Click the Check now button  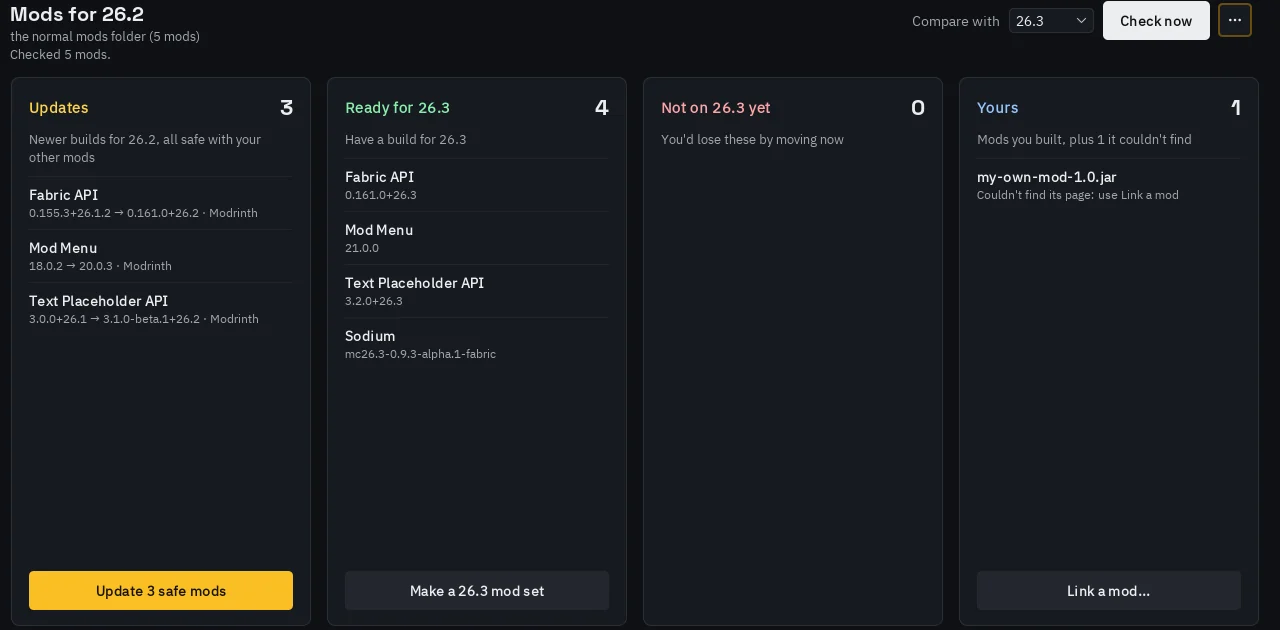point(1156,20)
